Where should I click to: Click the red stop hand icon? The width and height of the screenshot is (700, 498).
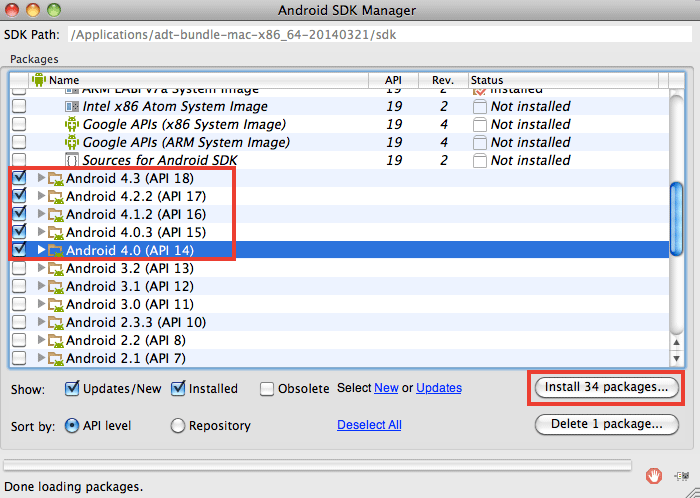[654, 476]
